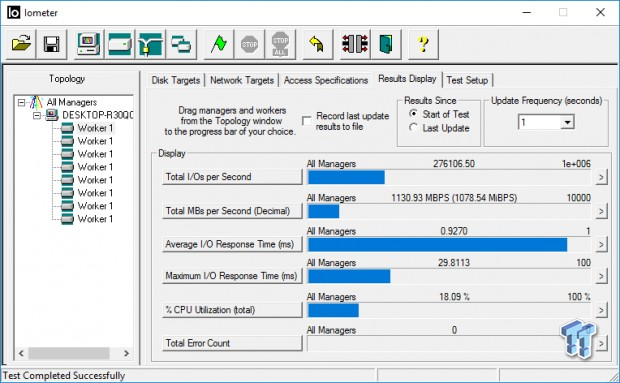Open the Access Specifications tab
620x383 pixels.
(326, 80)
